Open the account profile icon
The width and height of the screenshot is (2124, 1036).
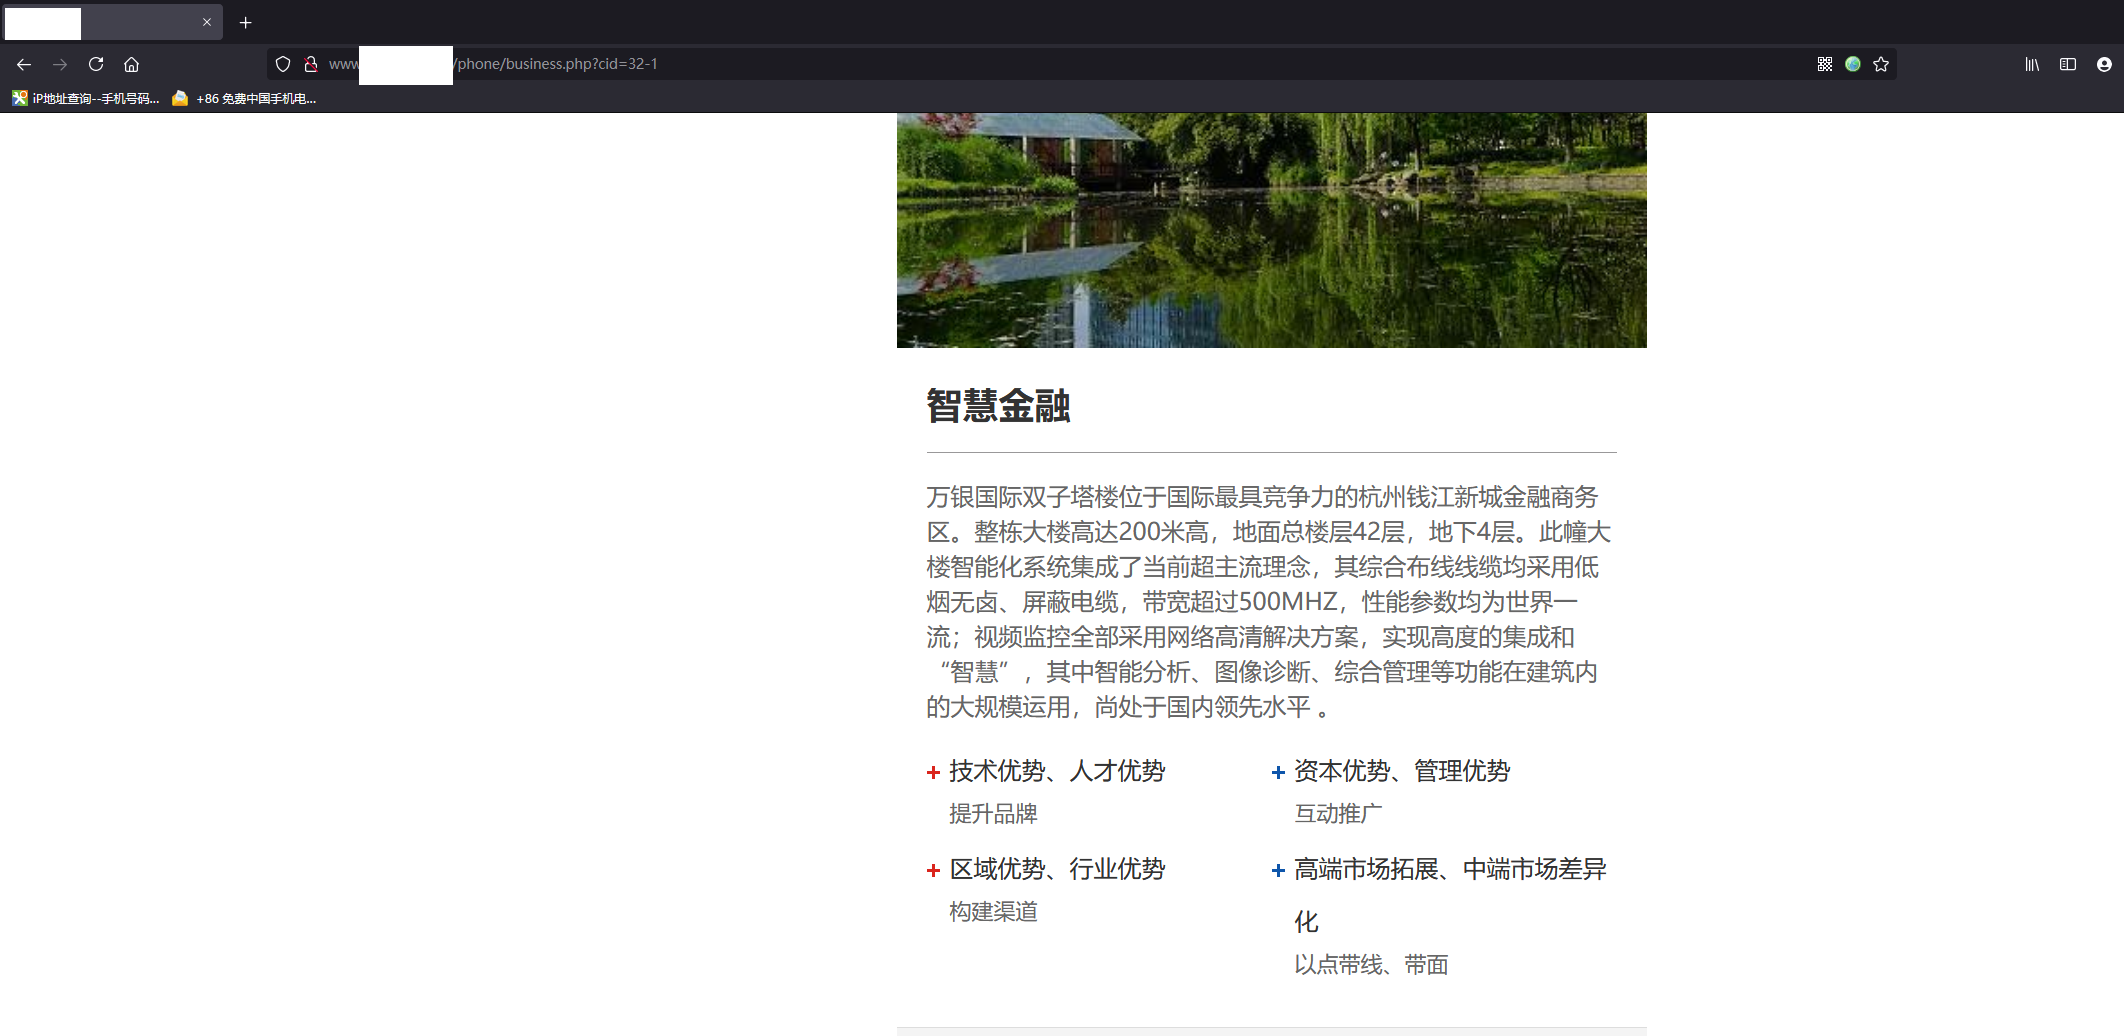2104,64
